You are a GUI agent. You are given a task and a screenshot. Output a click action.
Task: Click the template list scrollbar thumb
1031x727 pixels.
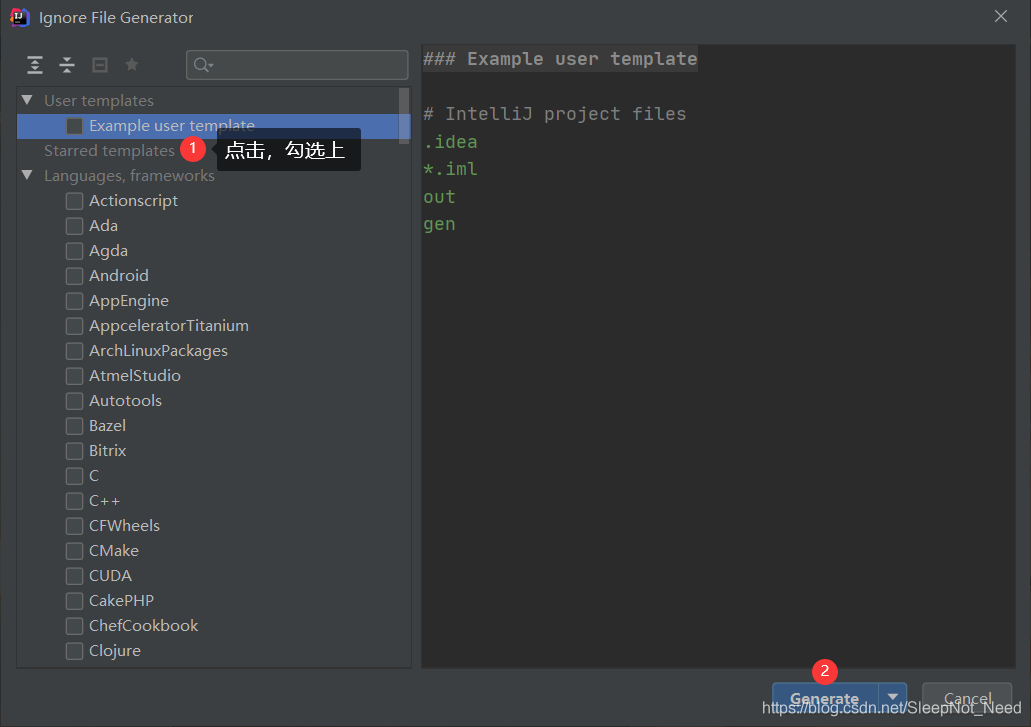tap(404, 116)
